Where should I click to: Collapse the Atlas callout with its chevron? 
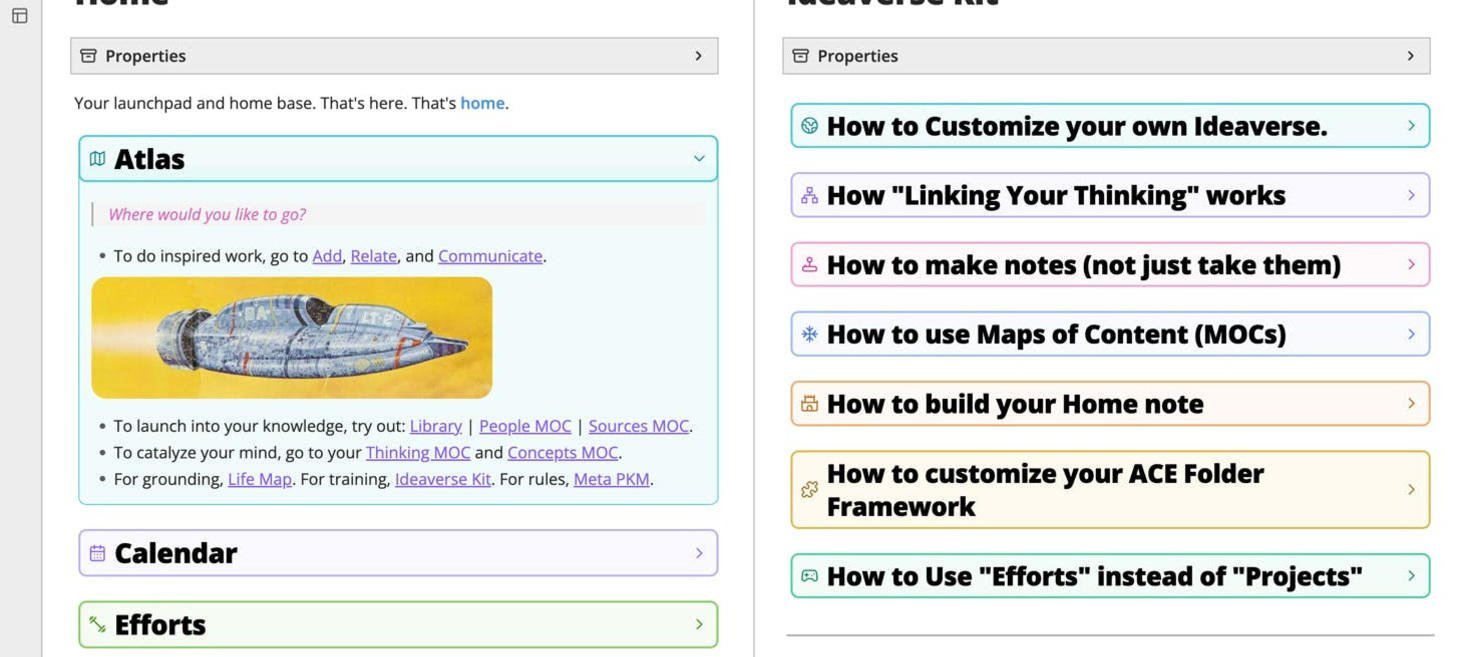[x=699, y=159]
